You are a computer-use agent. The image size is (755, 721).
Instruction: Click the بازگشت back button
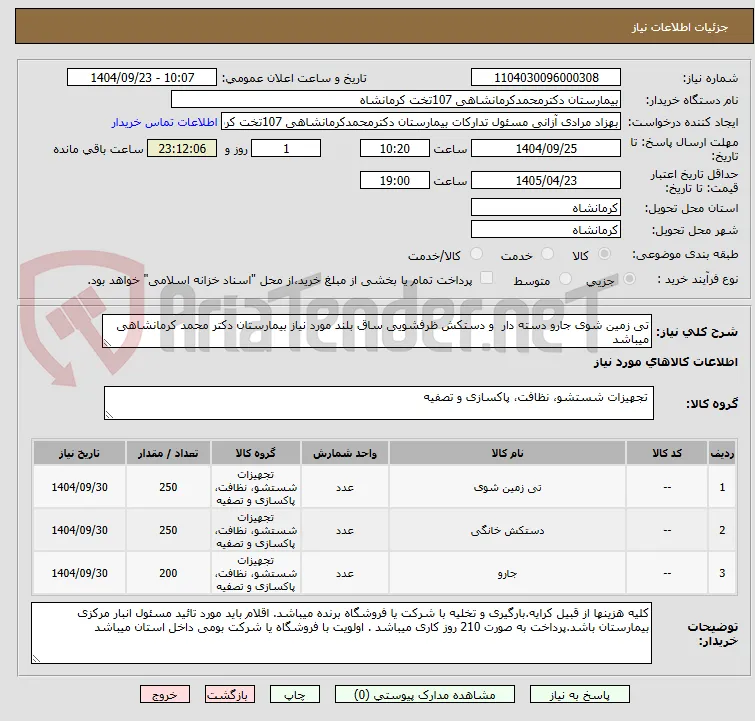[x=230, y=695]
